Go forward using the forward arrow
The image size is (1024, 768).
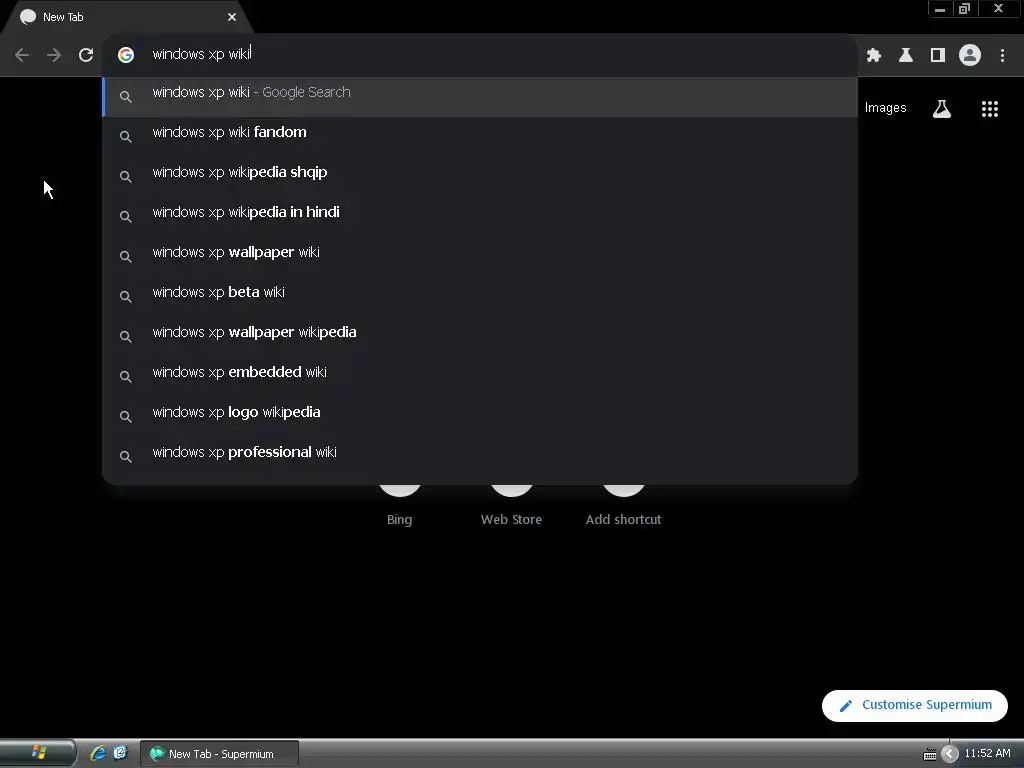(x=54, y=55)
